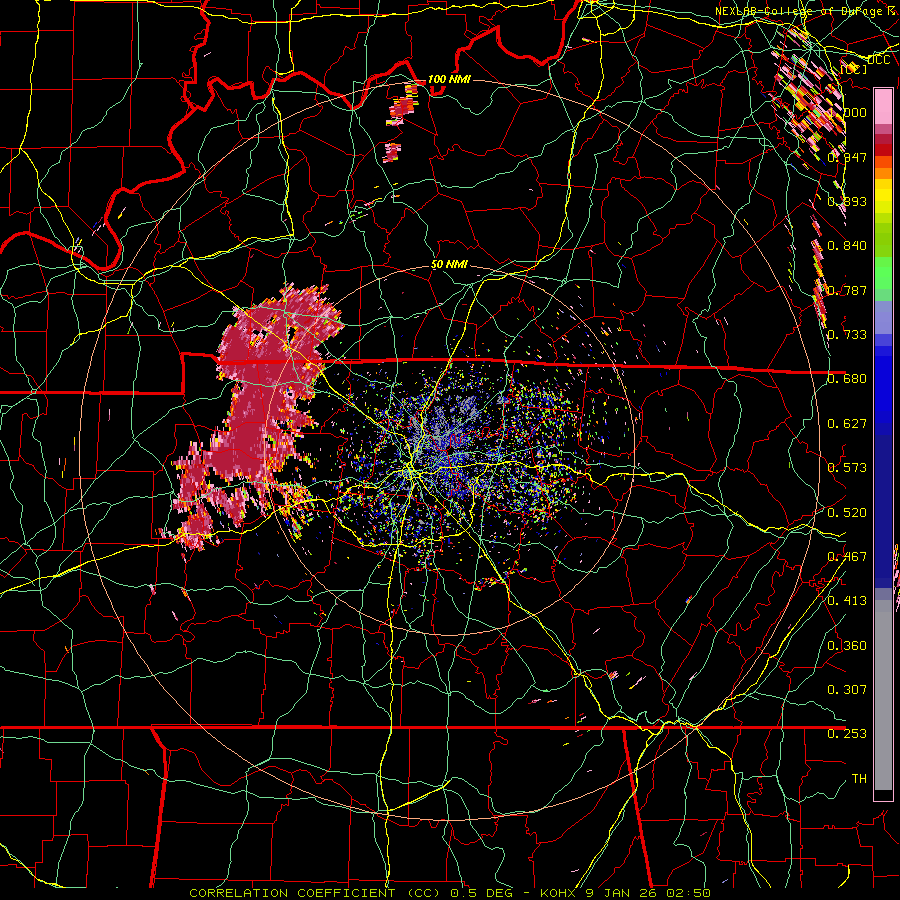The width and height of the screenshot is (900, 900).
Task: Click the 0.893 legend value
Action: point(847,201)
